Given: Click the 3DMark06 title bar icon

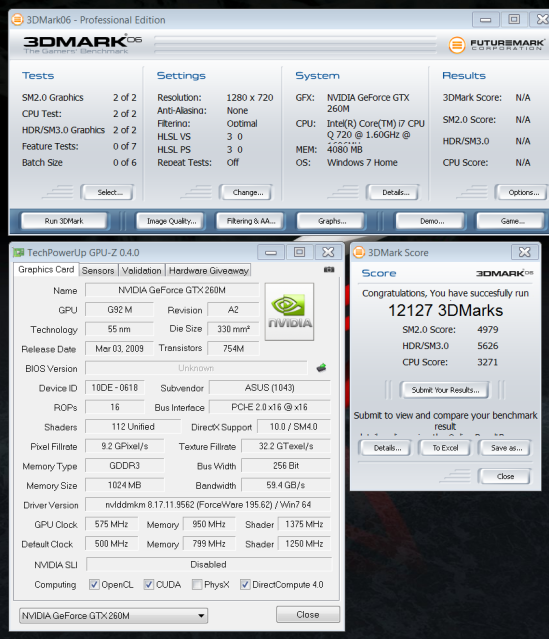Looking at the screenshot, I should 17,20.
